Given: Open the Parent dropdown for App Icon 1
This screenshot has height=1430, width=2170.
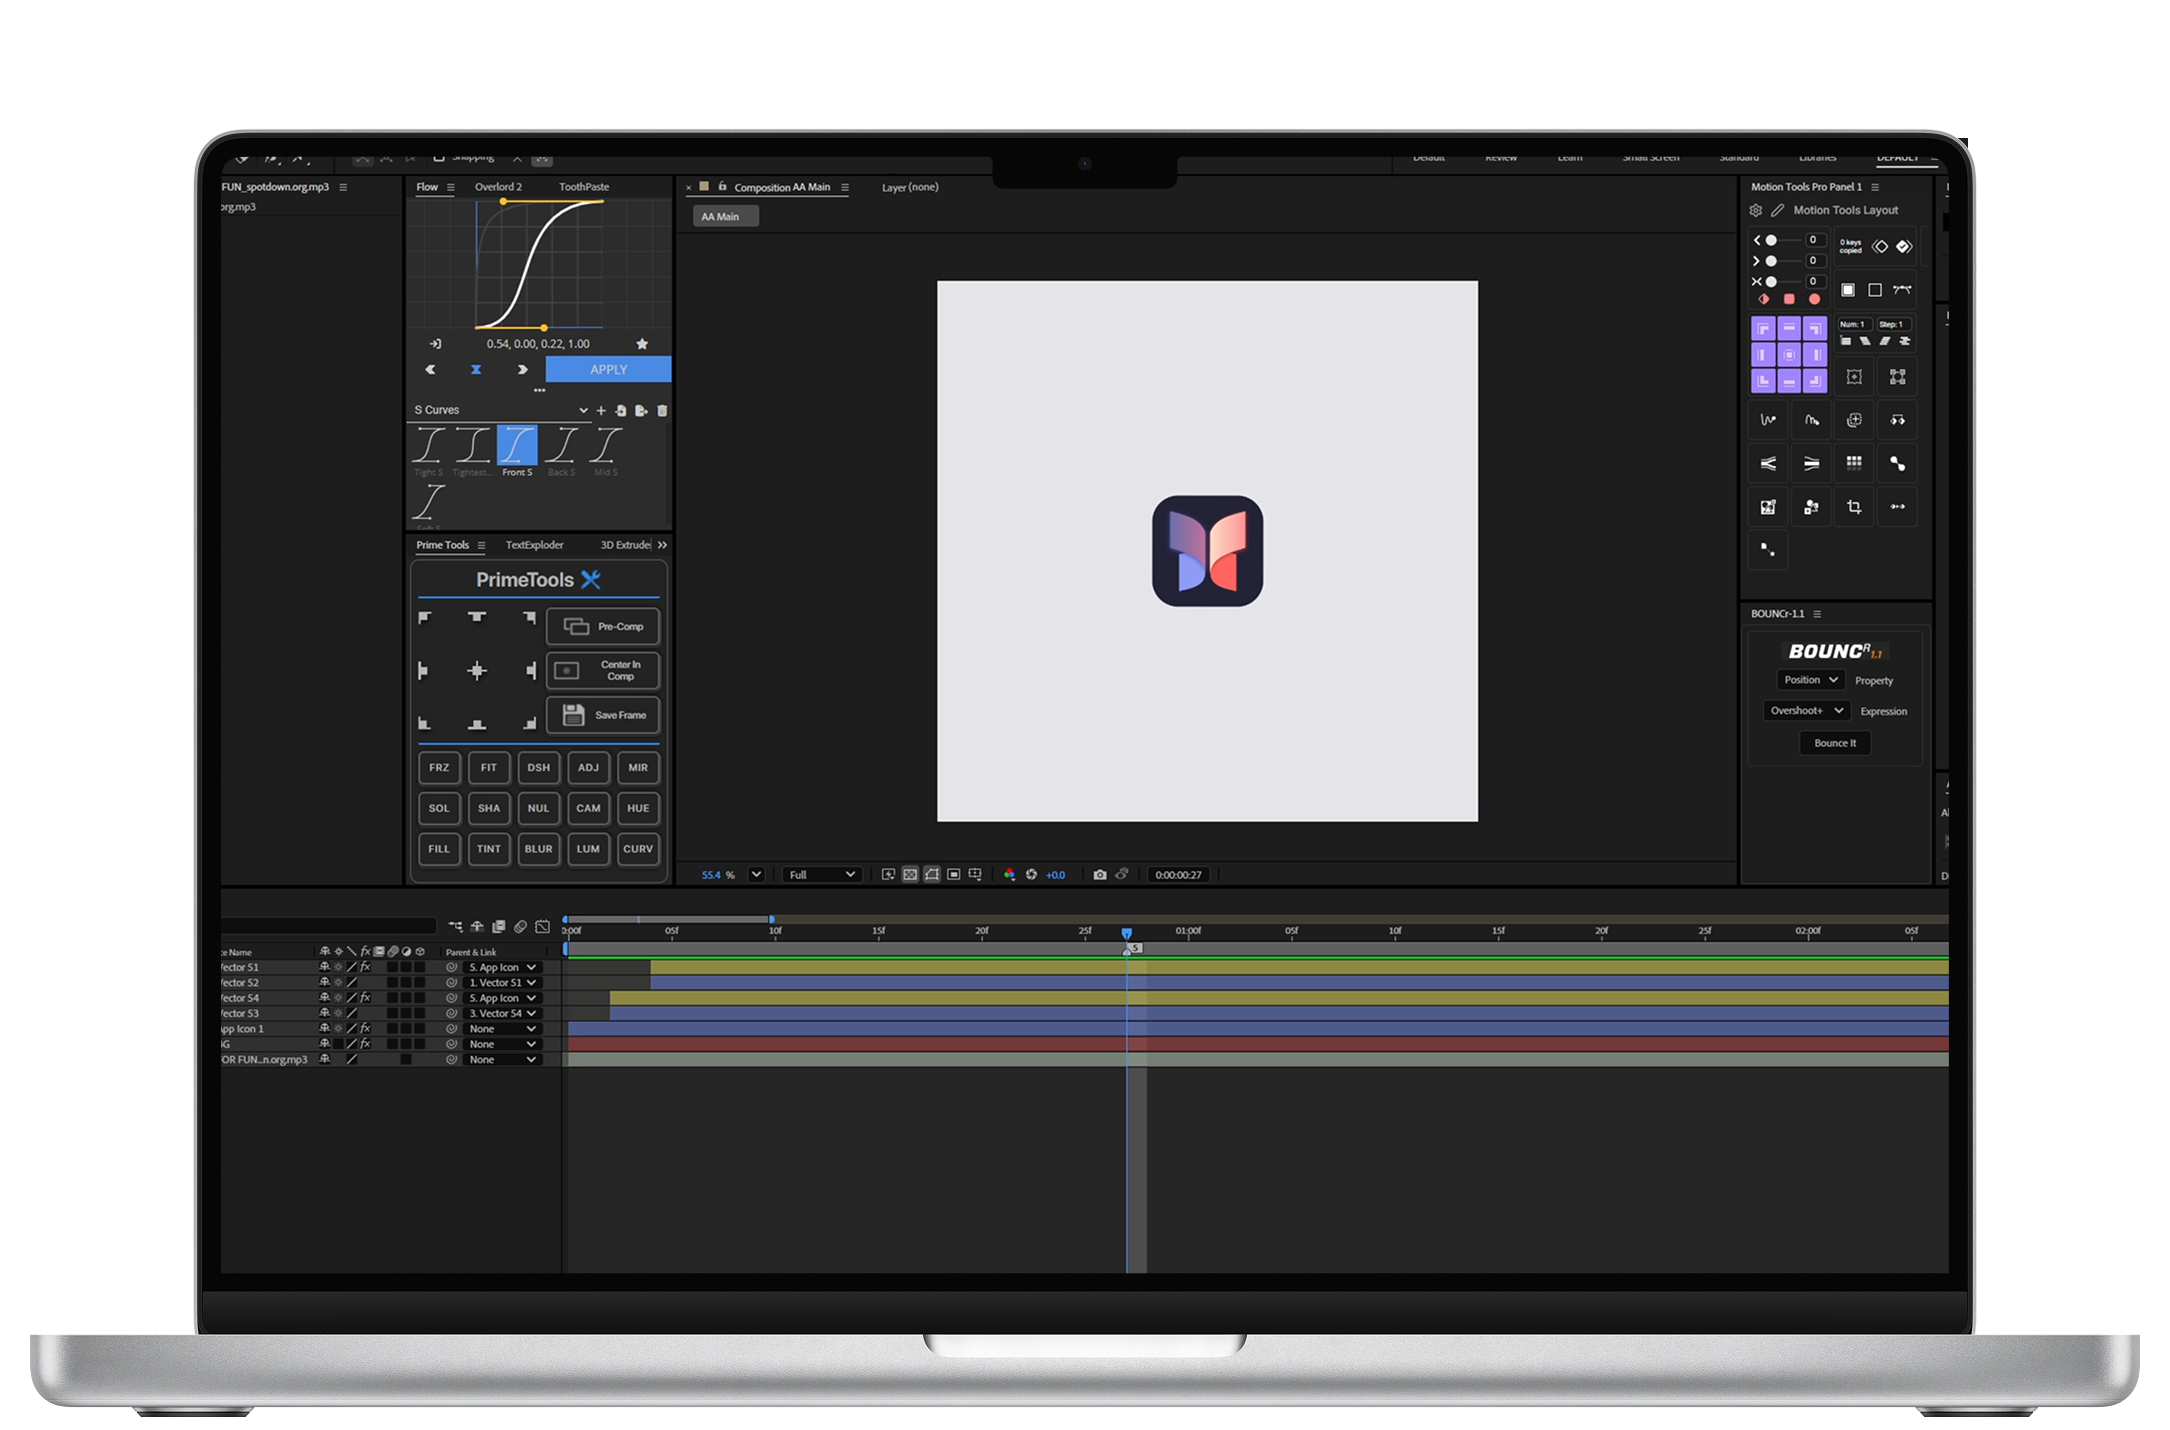Looking at the screenshot, I should (503, 1028).
